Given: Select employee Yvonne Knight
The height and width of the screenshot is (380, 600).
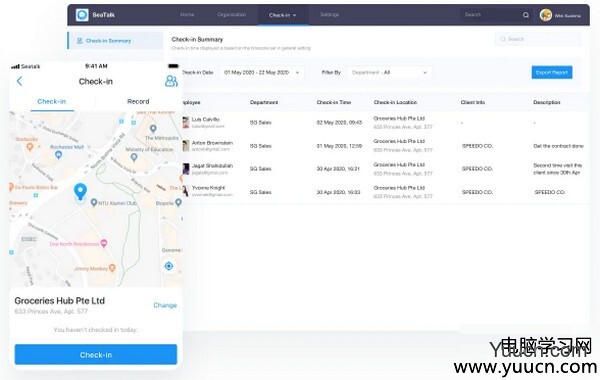Looking at the screenshot, I should [209, 188].
